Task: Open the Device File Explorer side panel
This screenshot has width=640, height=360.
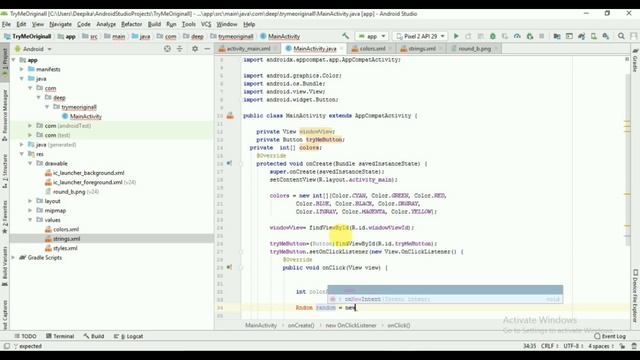Action: tap(635, 295)
